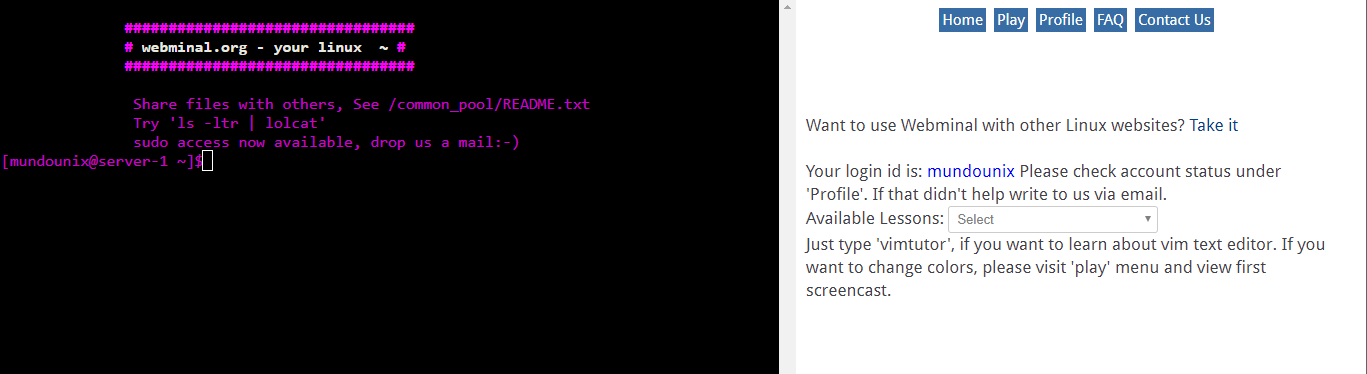The height and width of the screenshot is (374, 1367).
Task: Open the Home page
Action: tap(962, 20)
